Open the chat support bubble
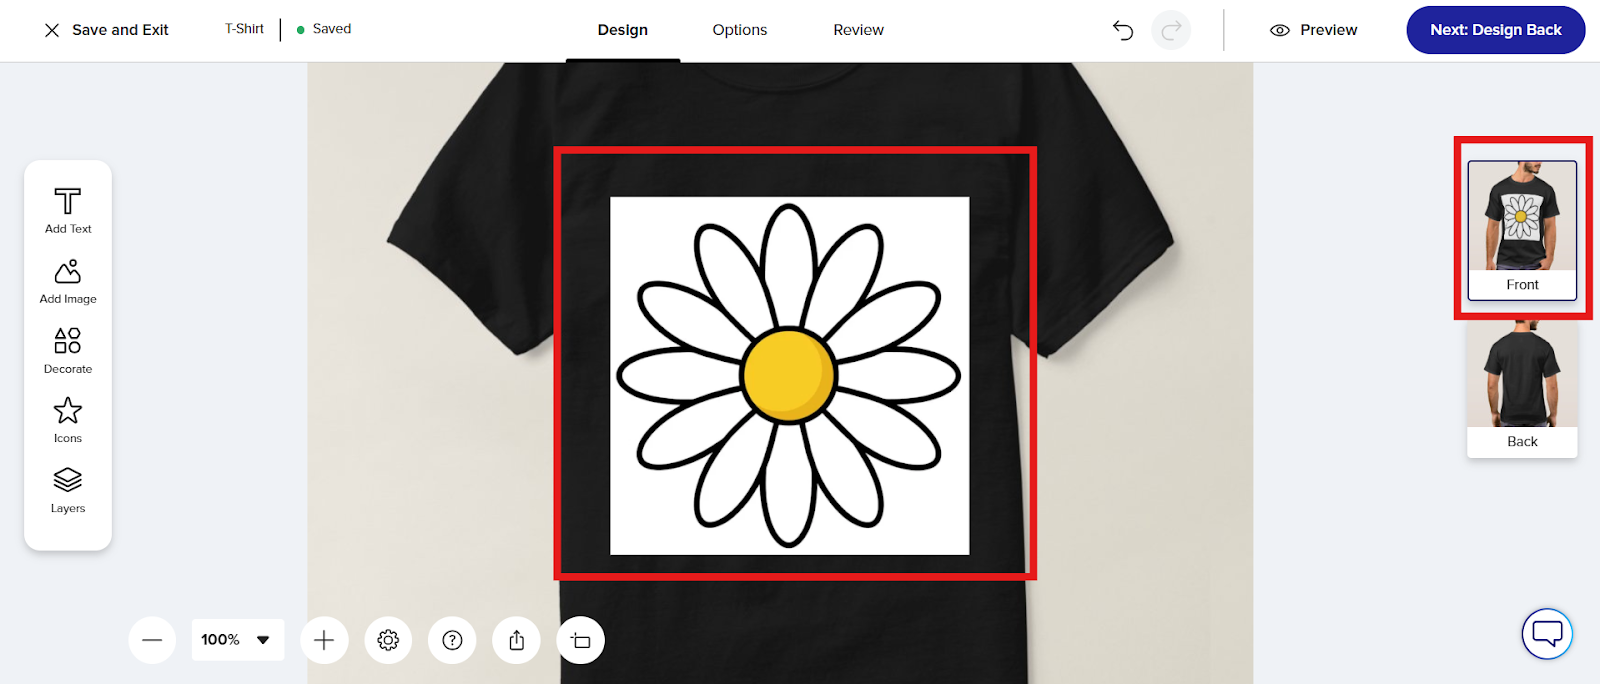Screen dimensions: 1600x684 [x=1547, y=633]
